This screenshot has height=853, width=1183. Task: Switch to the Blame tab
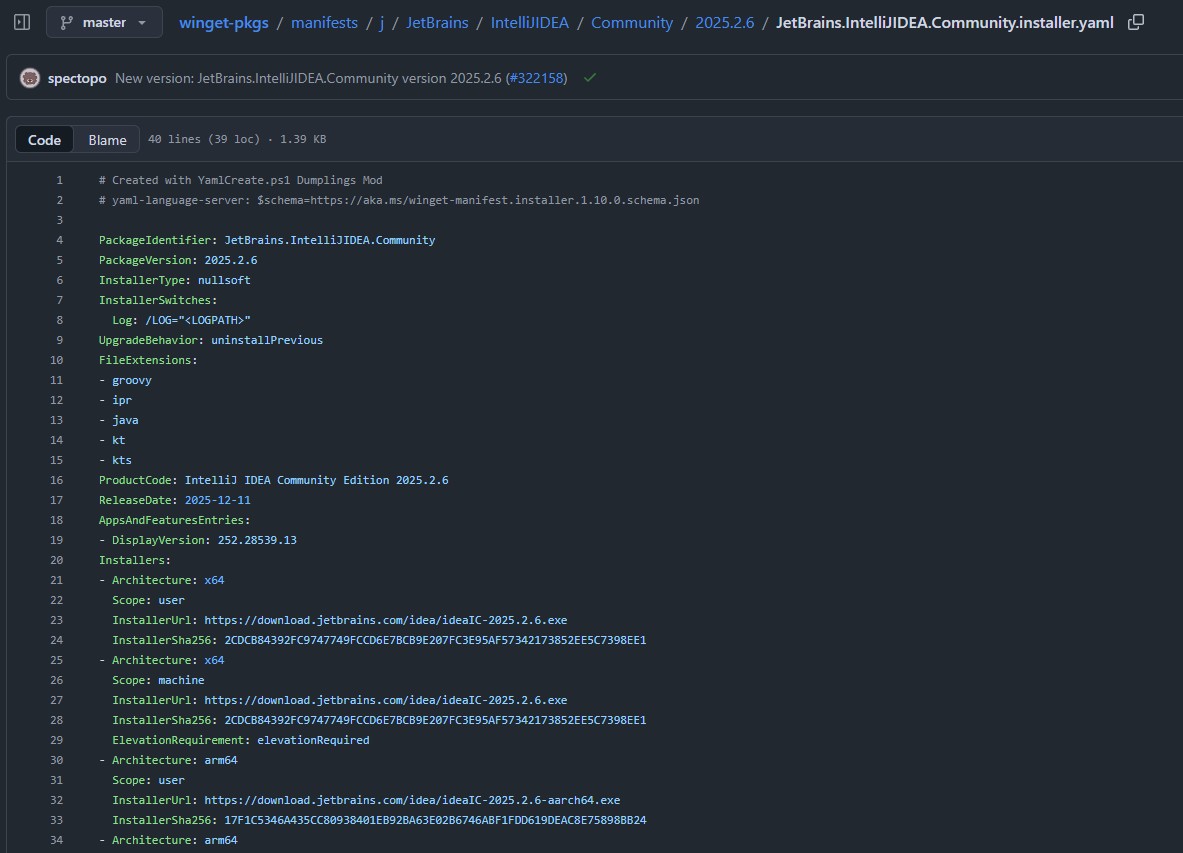coord(106,139)
